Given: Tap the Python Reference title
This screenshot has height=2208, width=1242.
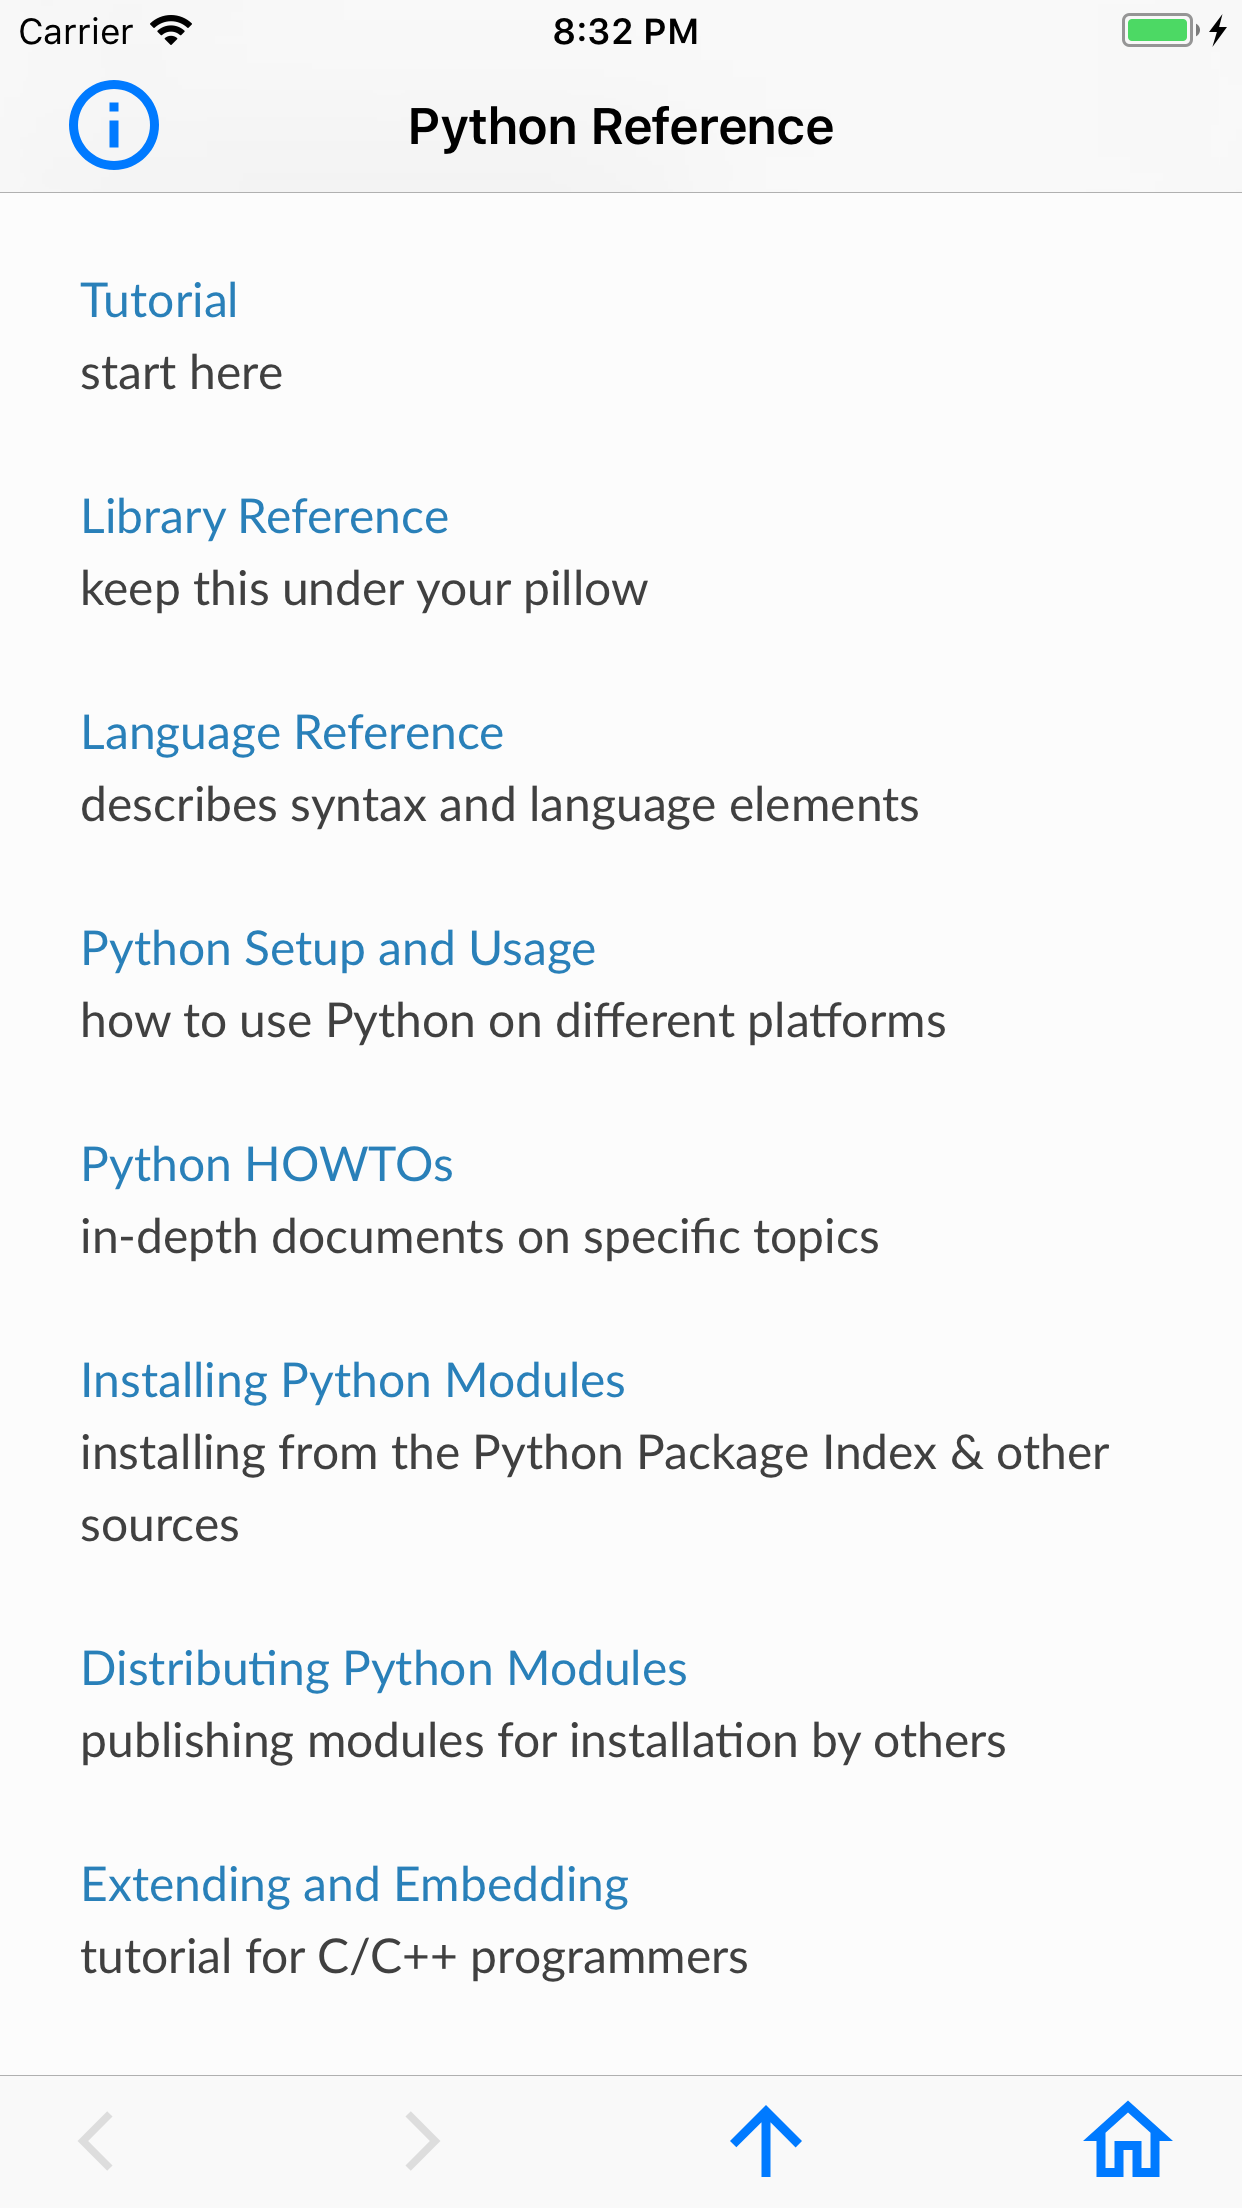Looking at the screenshot, I should (x=621, y=127).
